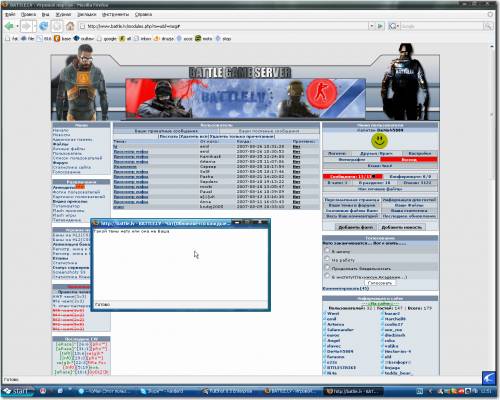Open the poll 'Комментариев (45)' link
This screenshot has width=500, height=400.
(x=346, y=288)
